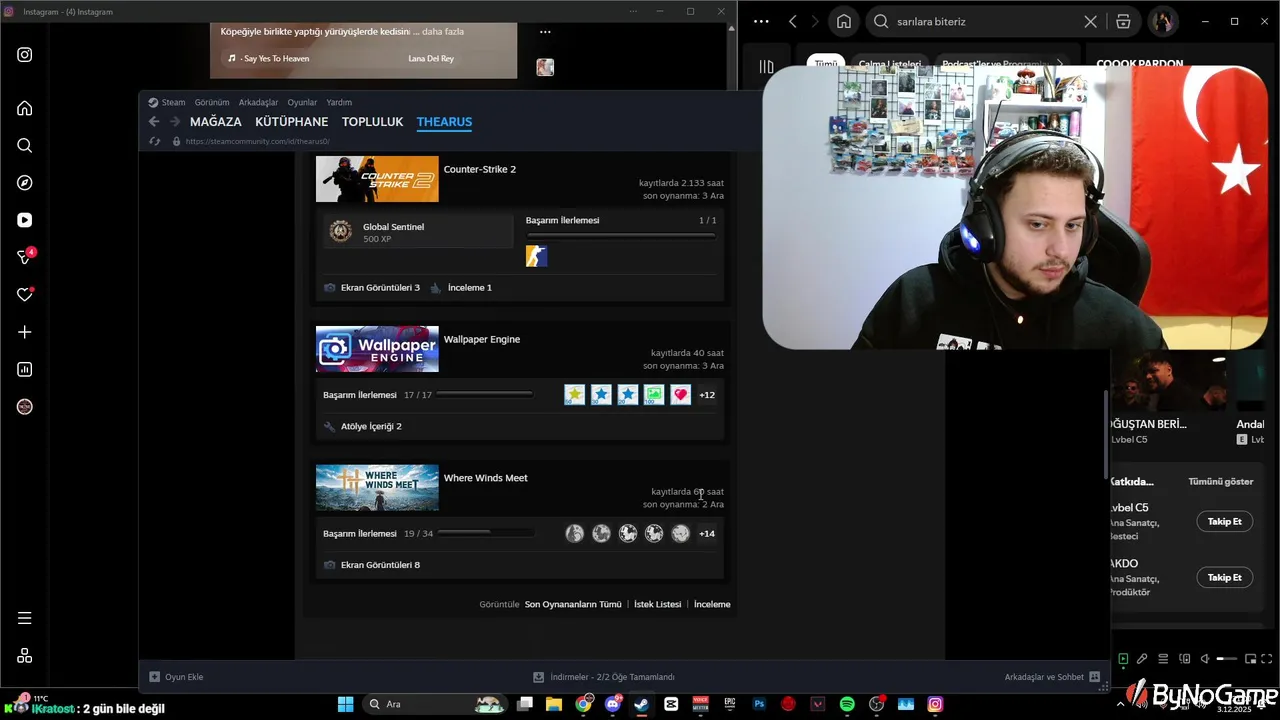Click Wallpaper Engine heart achievement icon

pos(681,395)
